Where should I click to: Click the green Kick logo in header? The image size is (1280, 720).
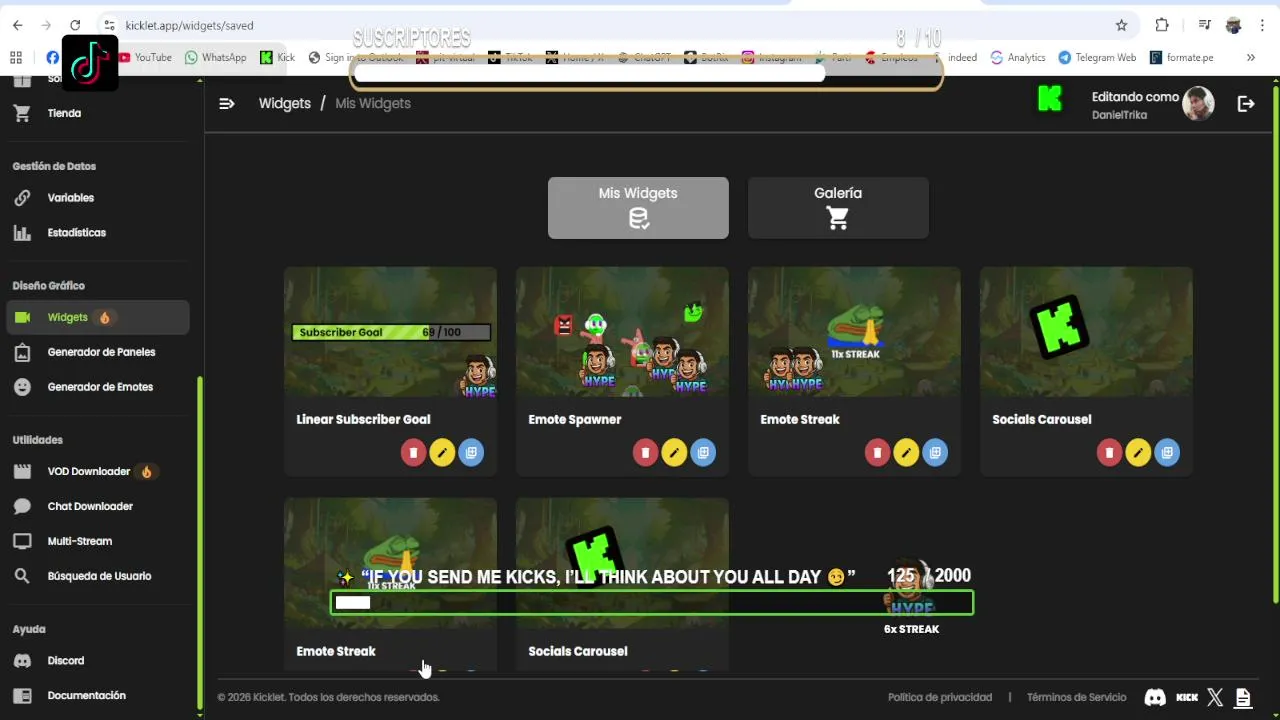[x=1050, y=99]
